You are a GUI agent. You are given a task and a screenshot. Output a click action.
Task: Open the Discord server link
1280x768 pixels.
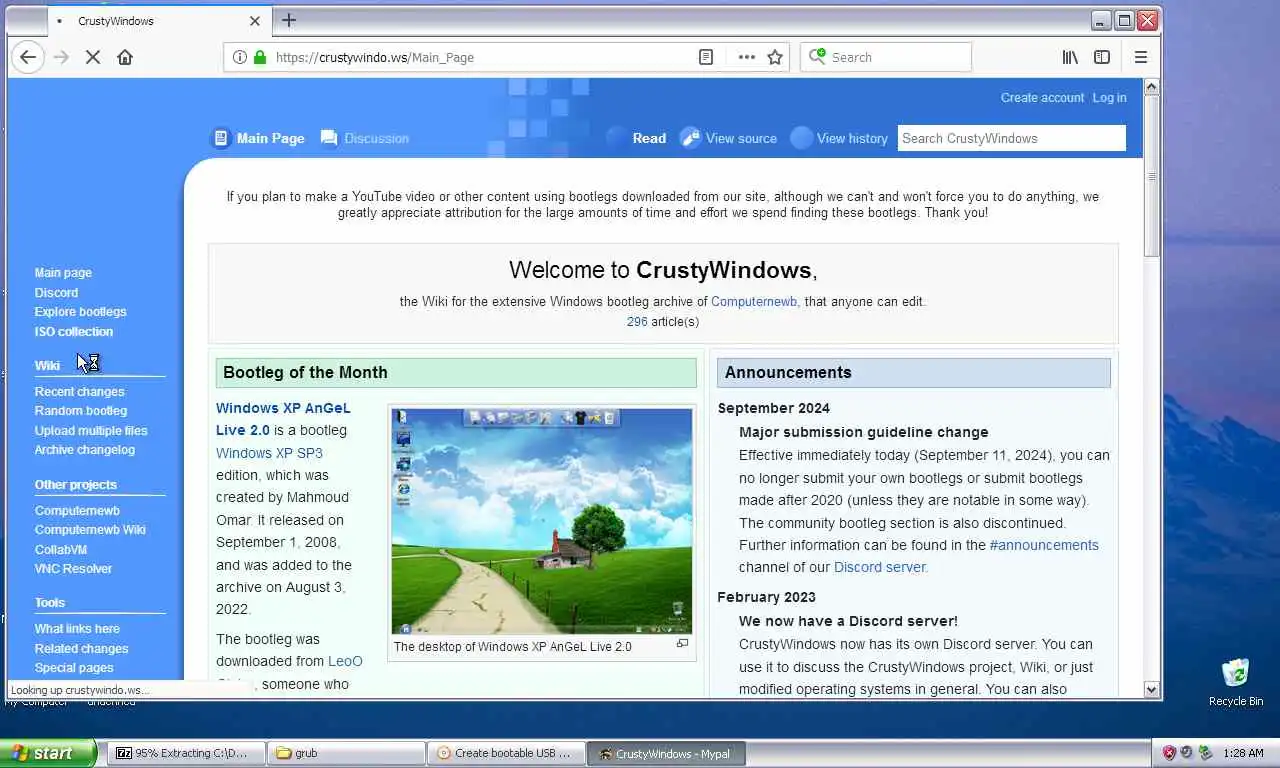click(x=880, y=567)
